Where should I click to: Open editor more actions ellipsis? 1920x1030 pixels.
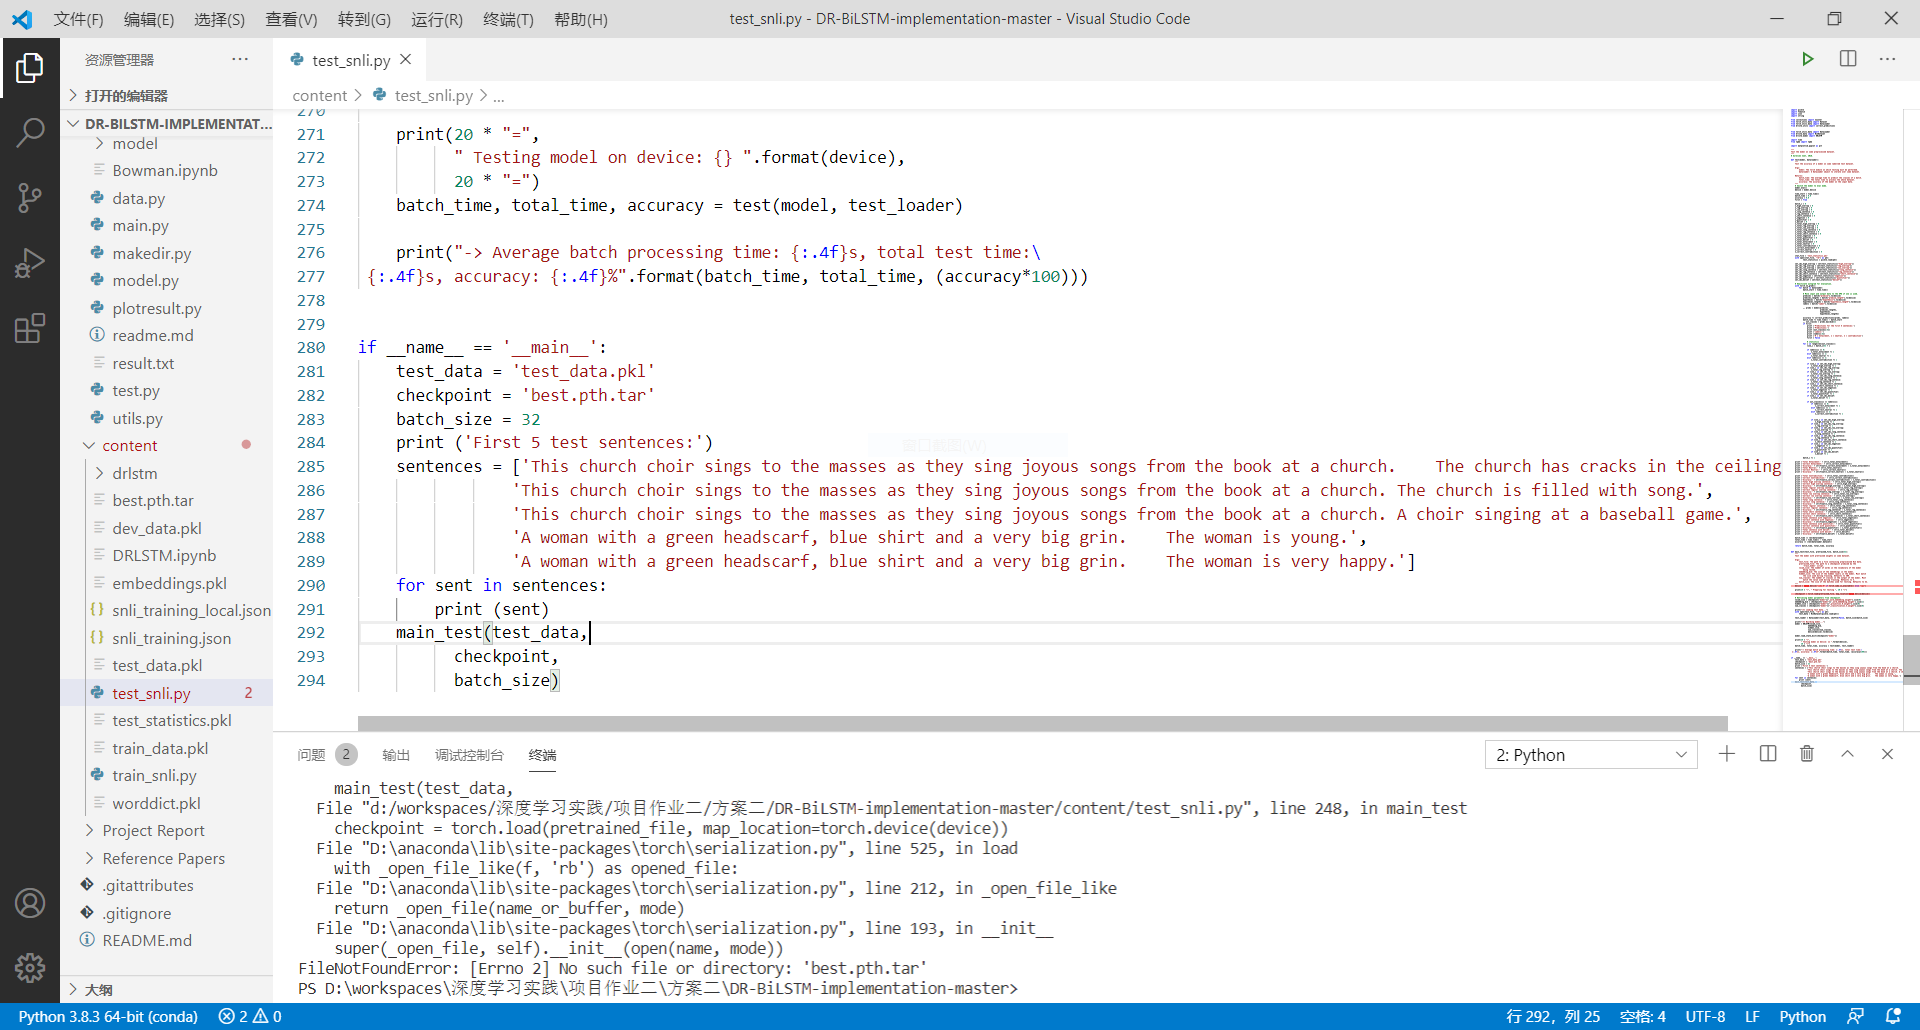coord(1887,59)
